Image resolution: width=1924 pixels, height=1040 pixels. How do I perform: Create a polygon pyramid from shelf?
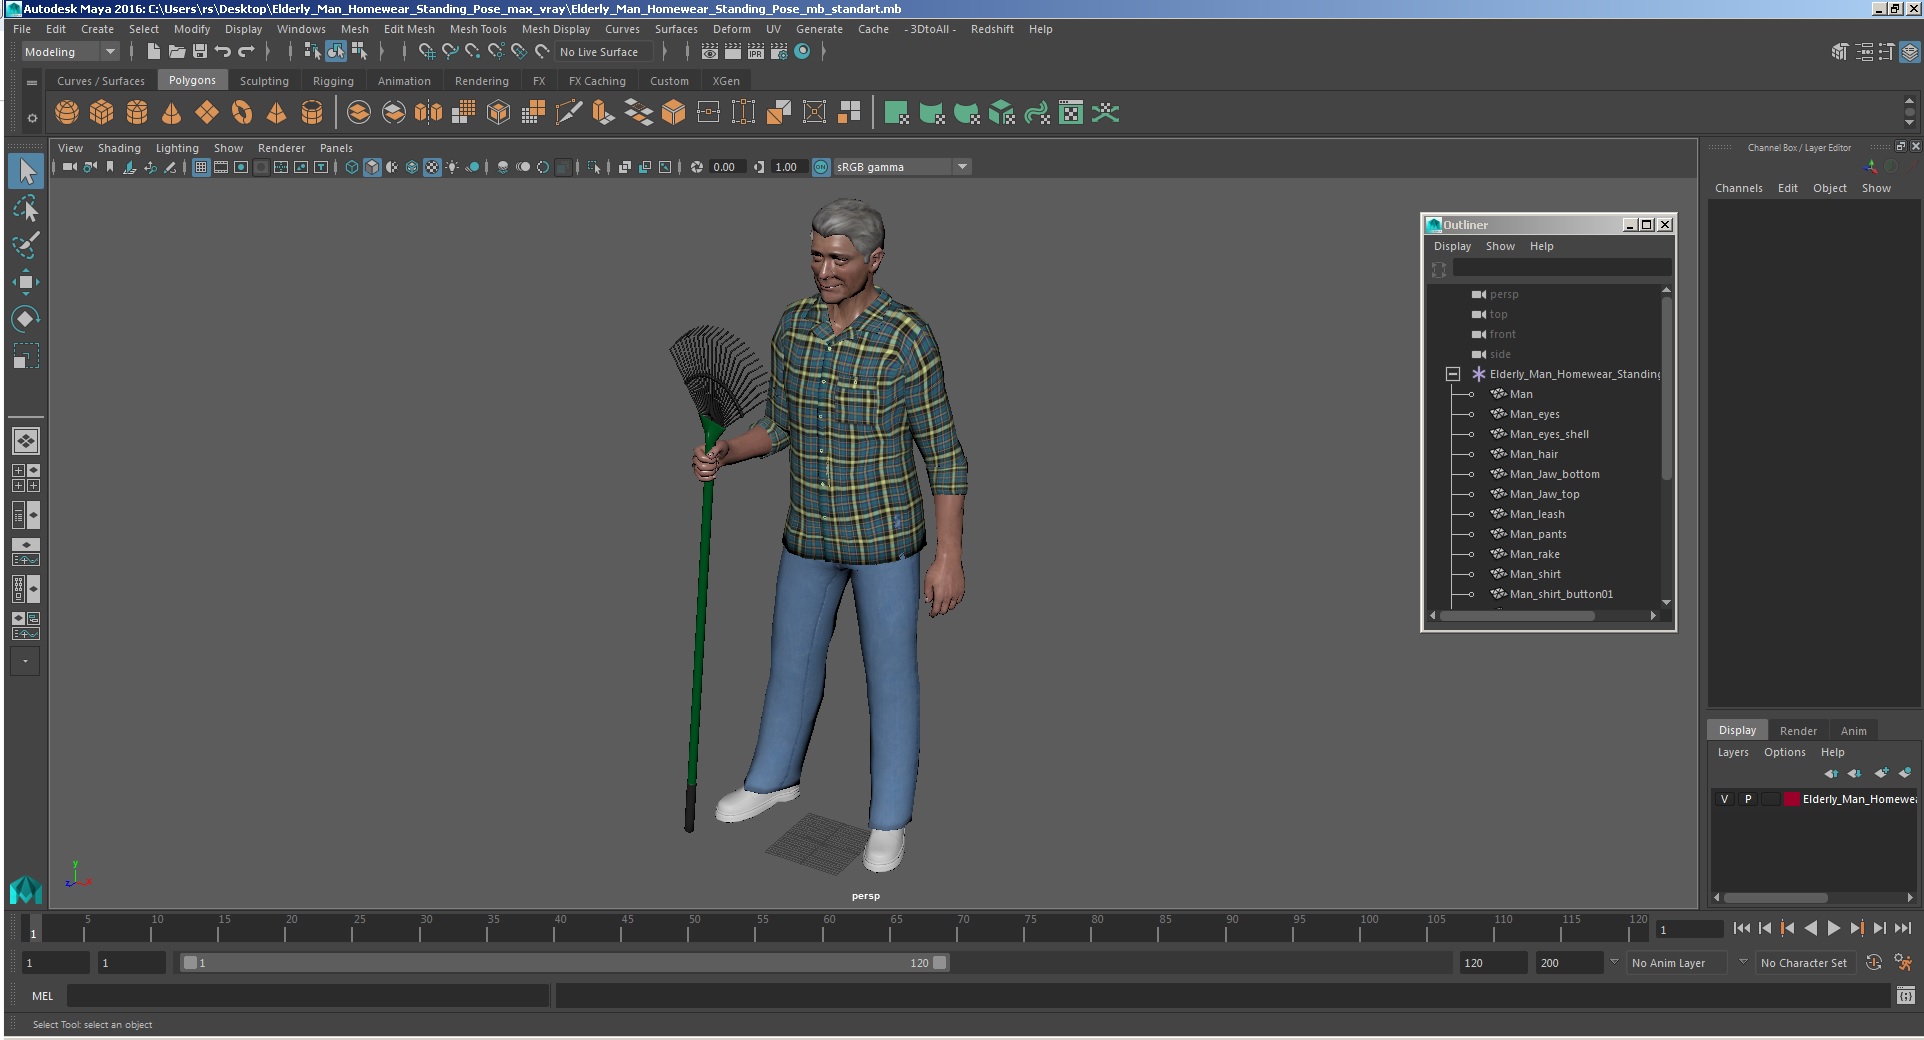coord(277,113)
